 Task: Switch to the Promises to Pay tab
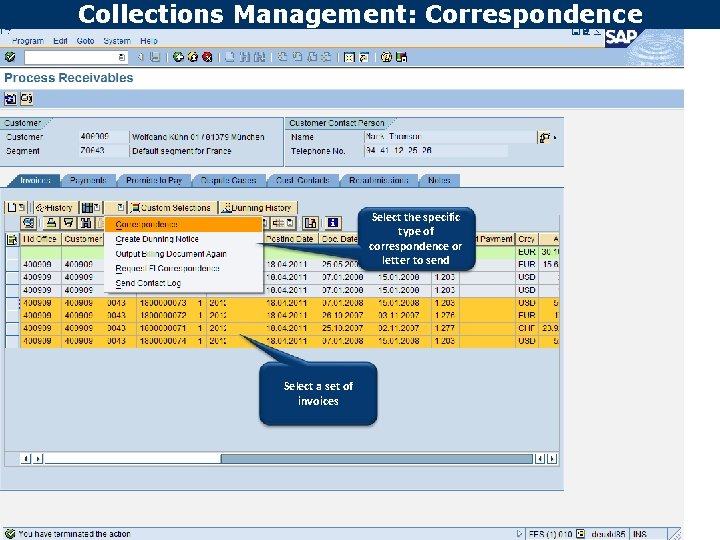click(x=154, y=180)
